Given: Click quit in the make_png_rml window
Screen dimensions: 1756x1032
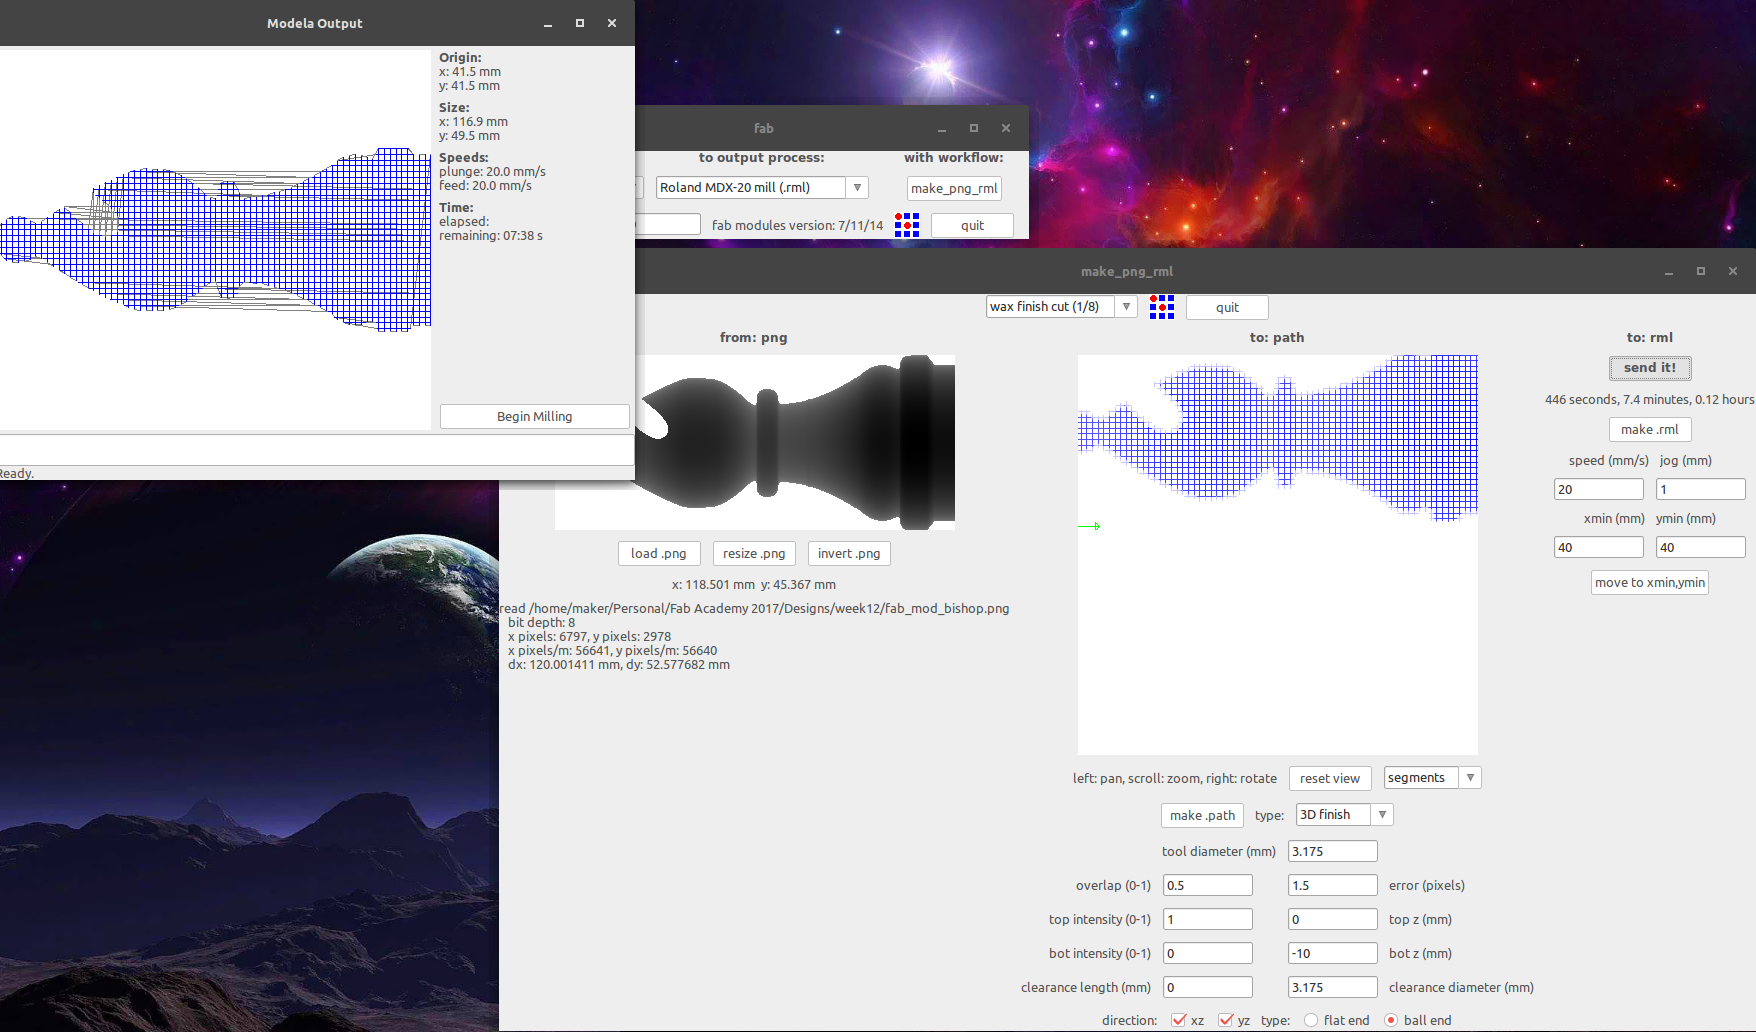Looking at the screenshot, I should point(1227,307).
